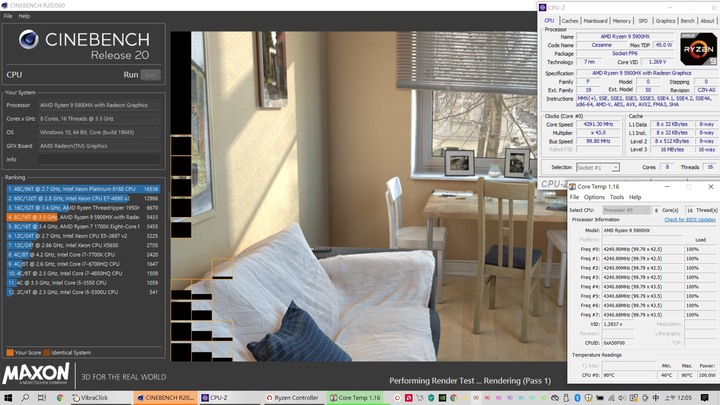Select ranking row AMD Ryzen Threadripper 1950

83,208
